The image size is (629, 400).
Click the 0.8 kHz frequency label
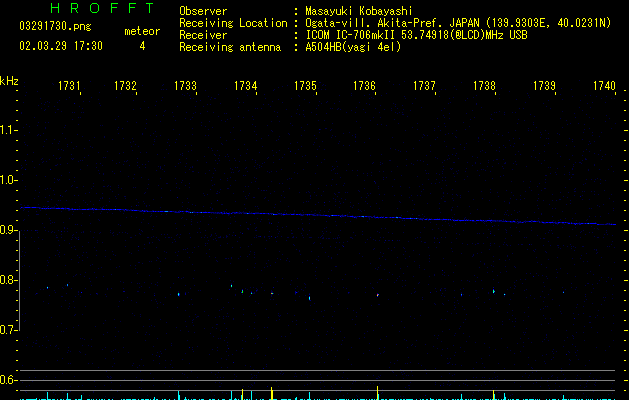coord(8,280)
